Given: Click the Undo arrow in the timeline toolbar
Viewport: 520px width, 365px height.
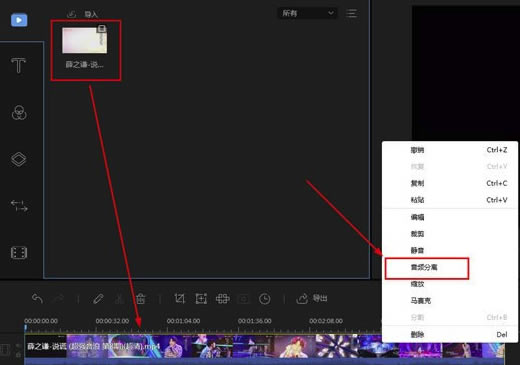Looking at the screenshot, I should pyautogui.click(x=37, y=299).
